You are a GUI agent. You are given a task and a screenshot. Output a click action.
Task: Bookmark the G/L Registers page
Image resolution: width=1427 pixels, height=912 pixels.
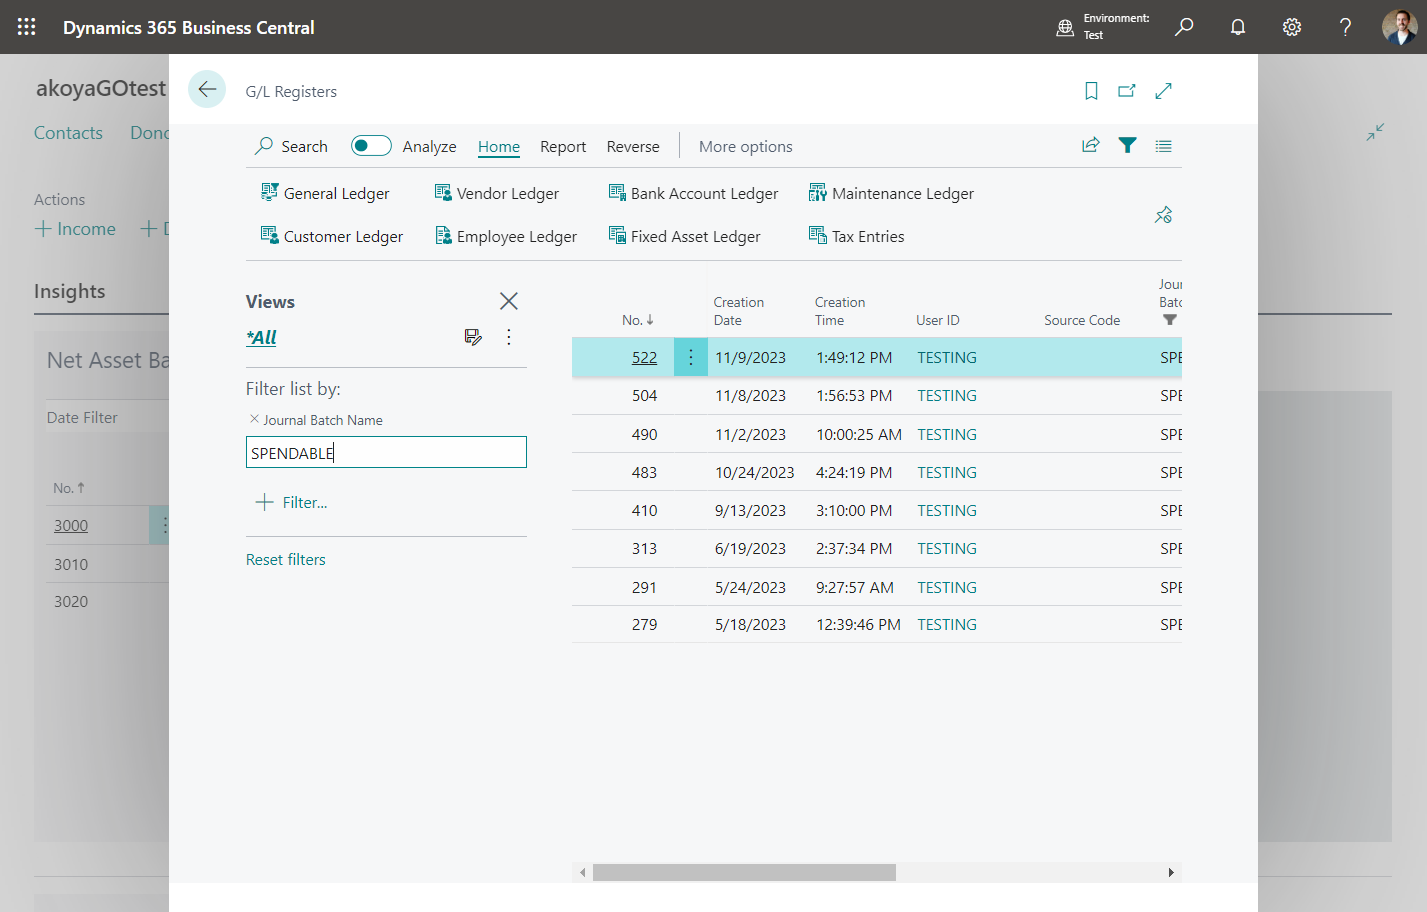[x=1091, y=91]
